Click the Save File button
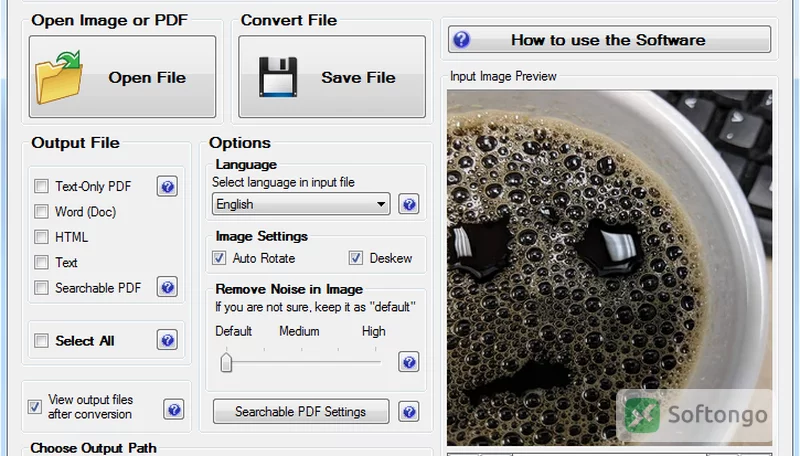The height and width of the screenshot is (456, 800). tap(332, 77)
